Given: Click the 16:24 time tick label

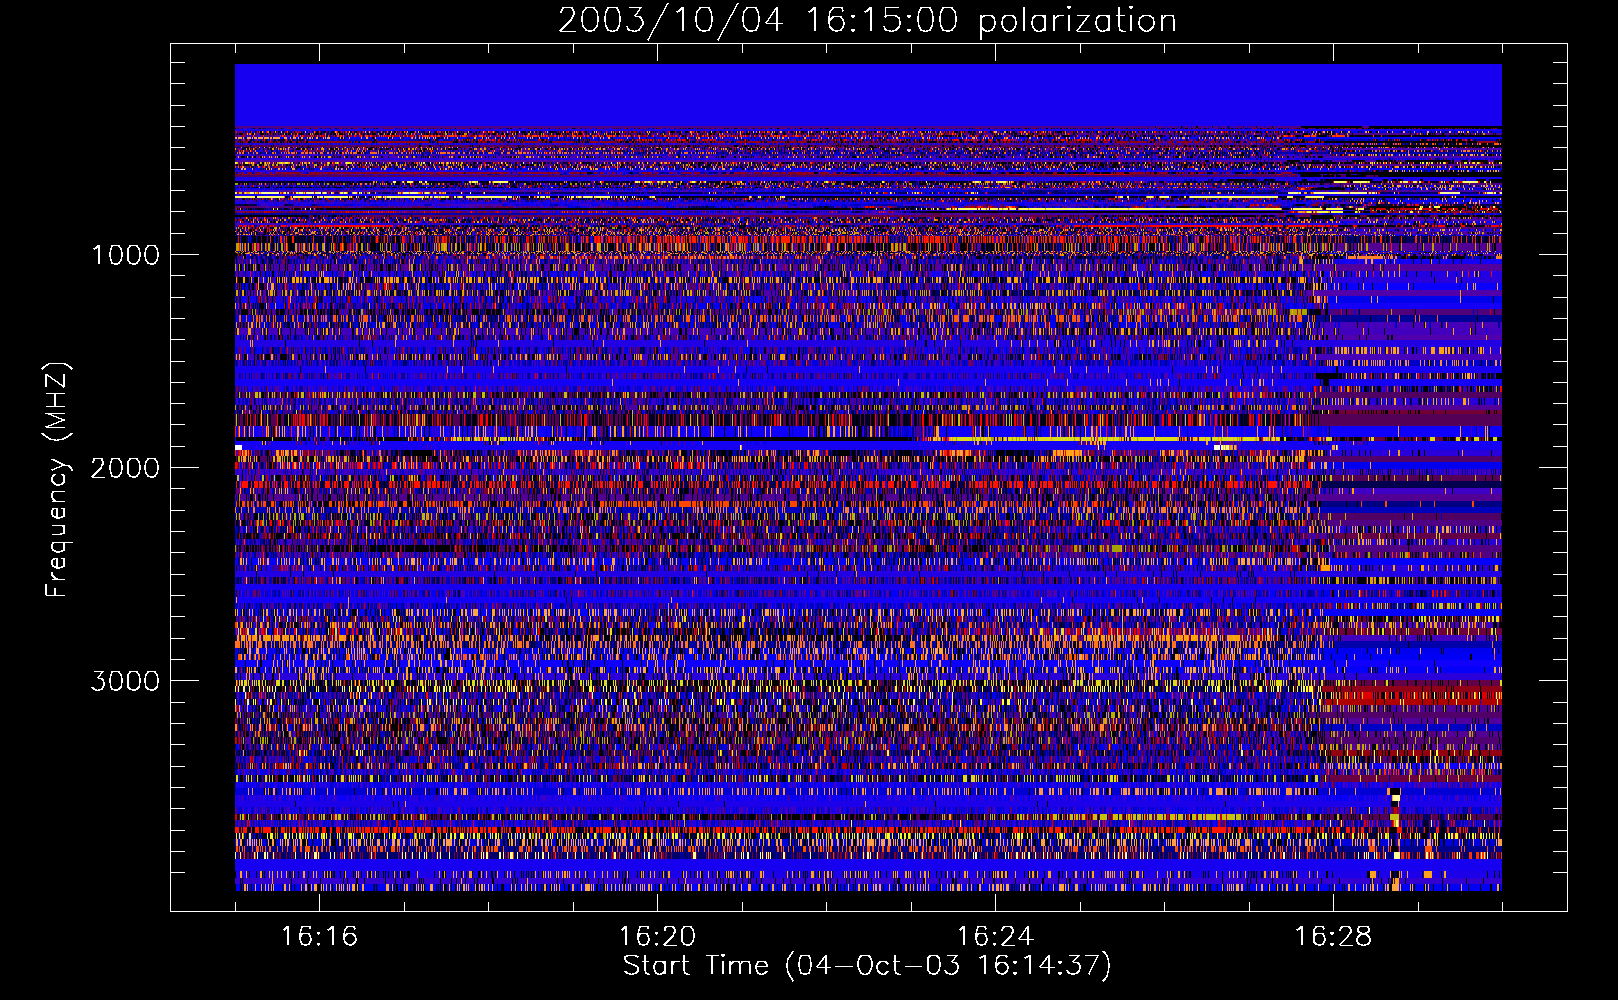Looking at the screenshot, I should [995, 936].
